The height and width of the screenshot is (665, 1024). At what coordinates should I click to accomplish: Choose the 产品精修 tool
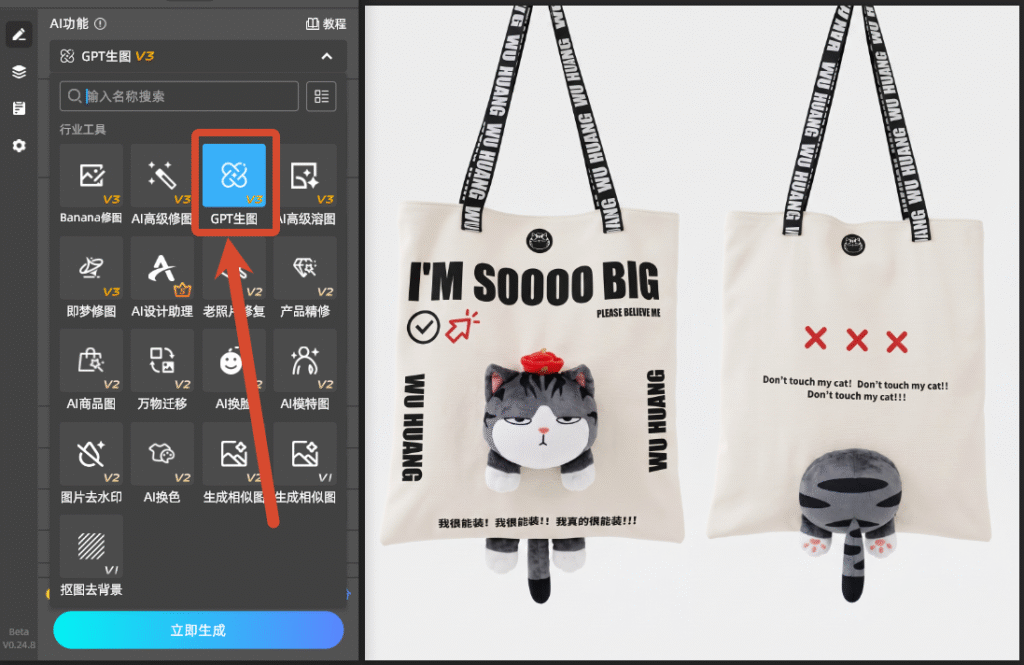[305, 278]
